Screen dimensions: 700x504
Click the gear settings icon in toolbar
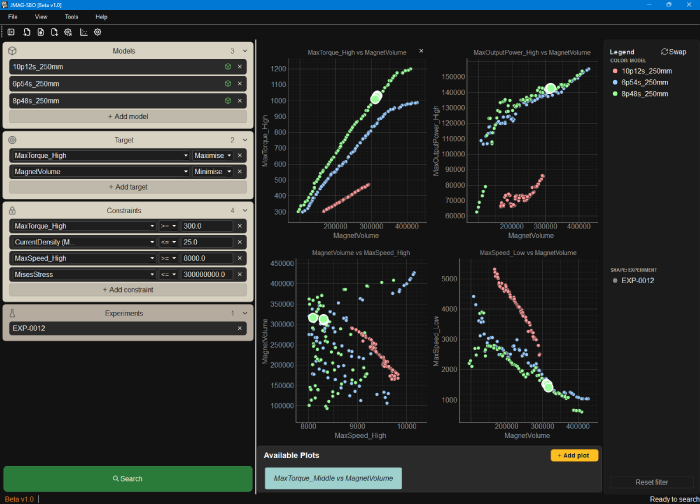click(x=98, y=32)
